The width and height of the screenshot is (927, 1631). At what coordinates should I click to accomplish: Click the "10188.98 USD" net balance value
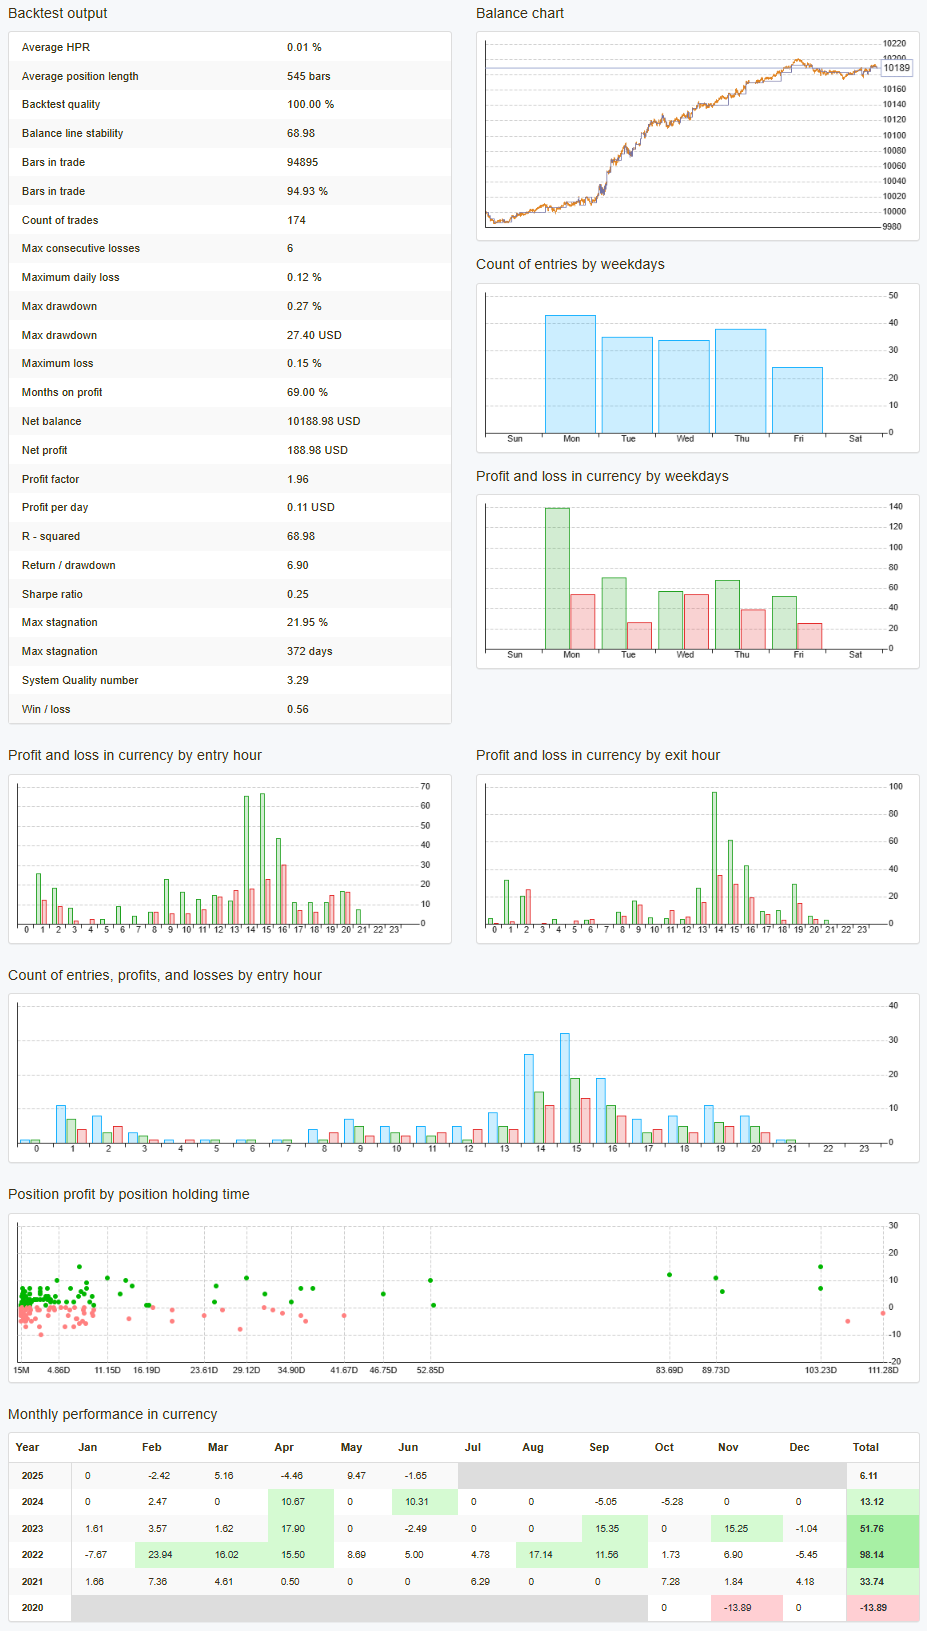point(324,421)
